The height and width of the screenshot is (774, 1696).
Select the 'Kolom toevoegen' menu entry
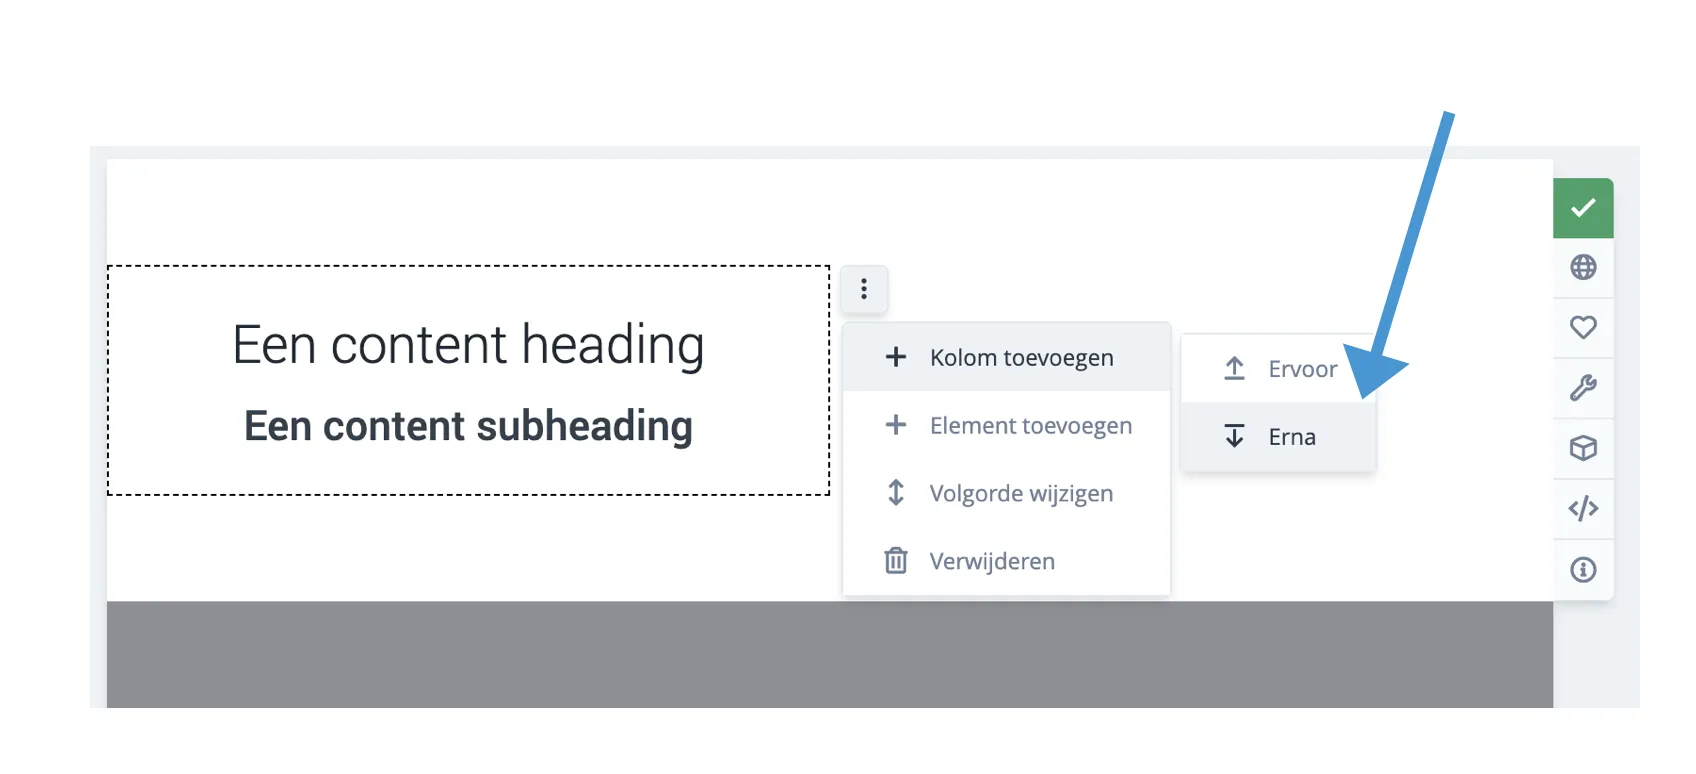tap(1021, 357)
